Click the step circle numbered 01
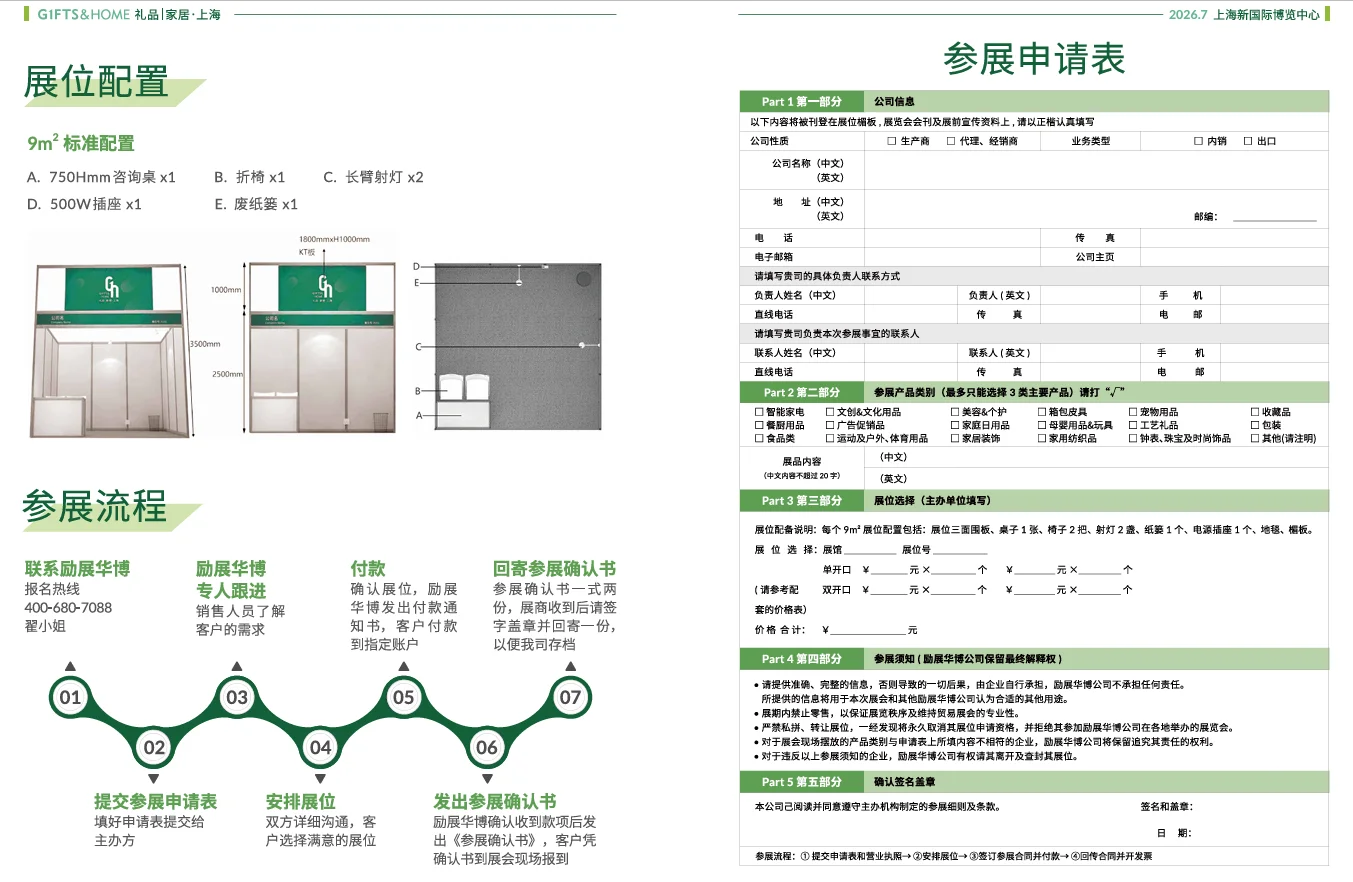The height and width of the screenshot is (882, 1353). click(69, 697)
